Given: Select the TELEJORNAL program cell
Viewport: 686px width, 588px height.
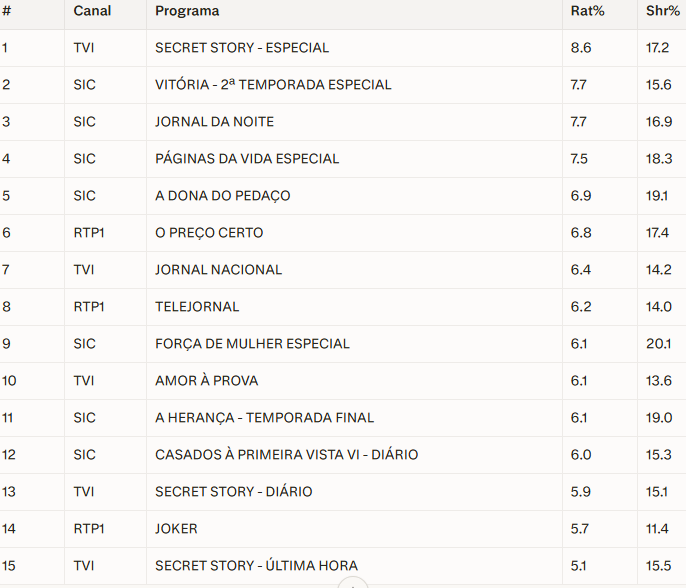Looking at the screenshot, I should click(x=197, y=307).
